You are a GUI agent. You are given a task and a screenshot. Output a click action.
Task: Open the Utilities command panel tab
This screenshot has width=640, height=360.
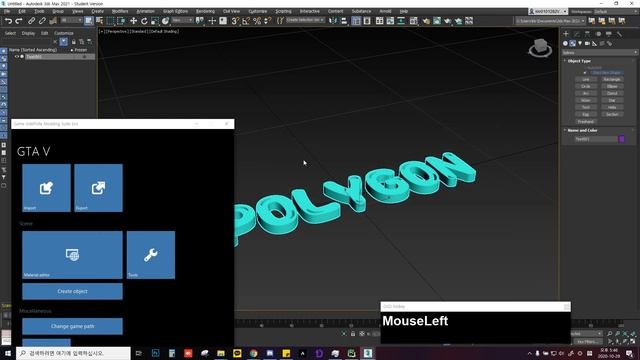point(619,34)
